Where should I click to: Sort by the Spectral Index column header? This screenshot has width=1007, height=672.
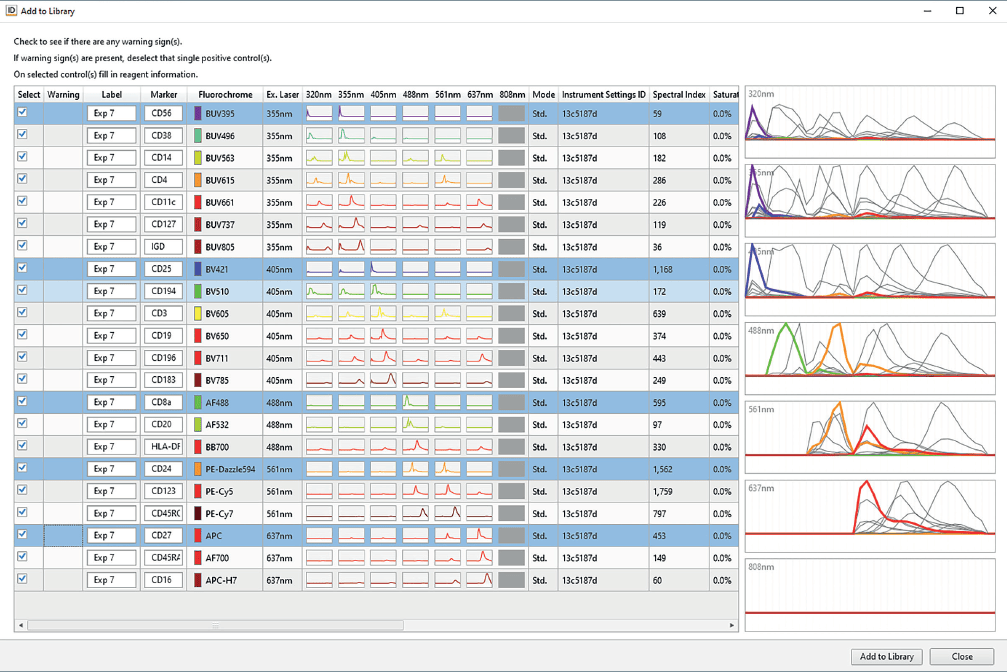coord(679,95)
